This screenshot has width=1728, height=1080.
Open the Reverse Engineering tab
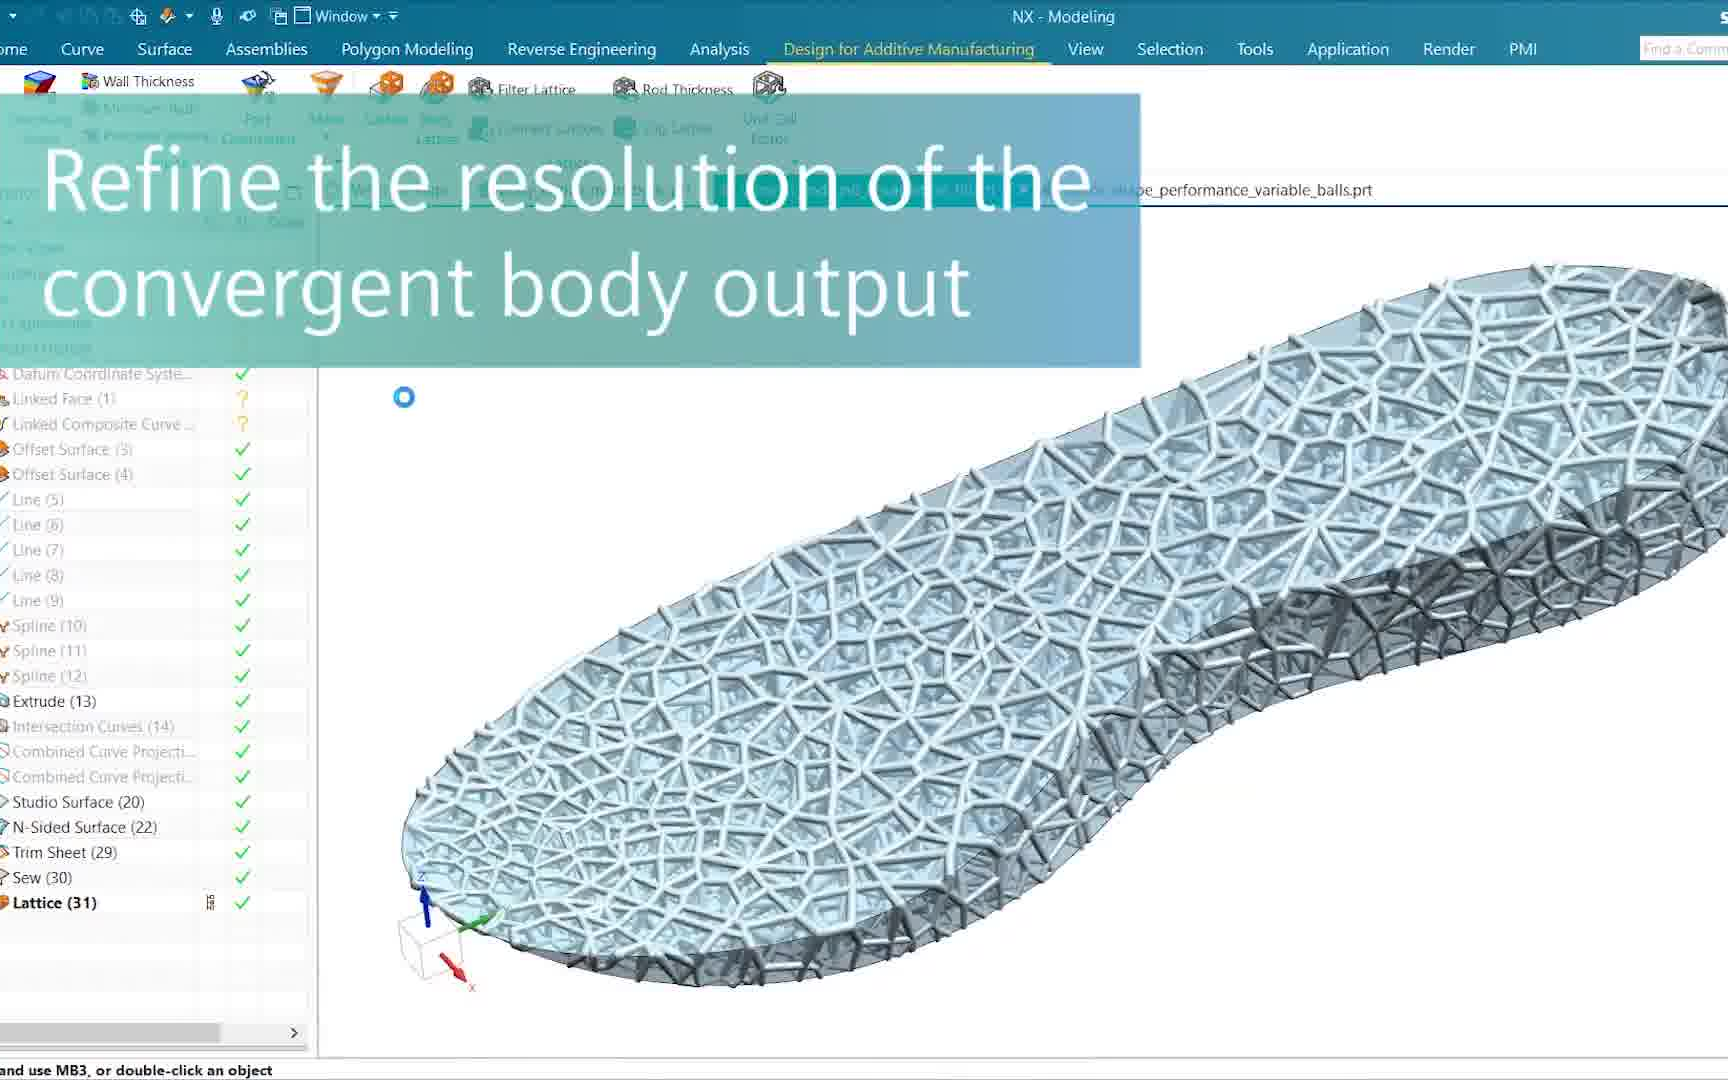[x=581, y=49]
